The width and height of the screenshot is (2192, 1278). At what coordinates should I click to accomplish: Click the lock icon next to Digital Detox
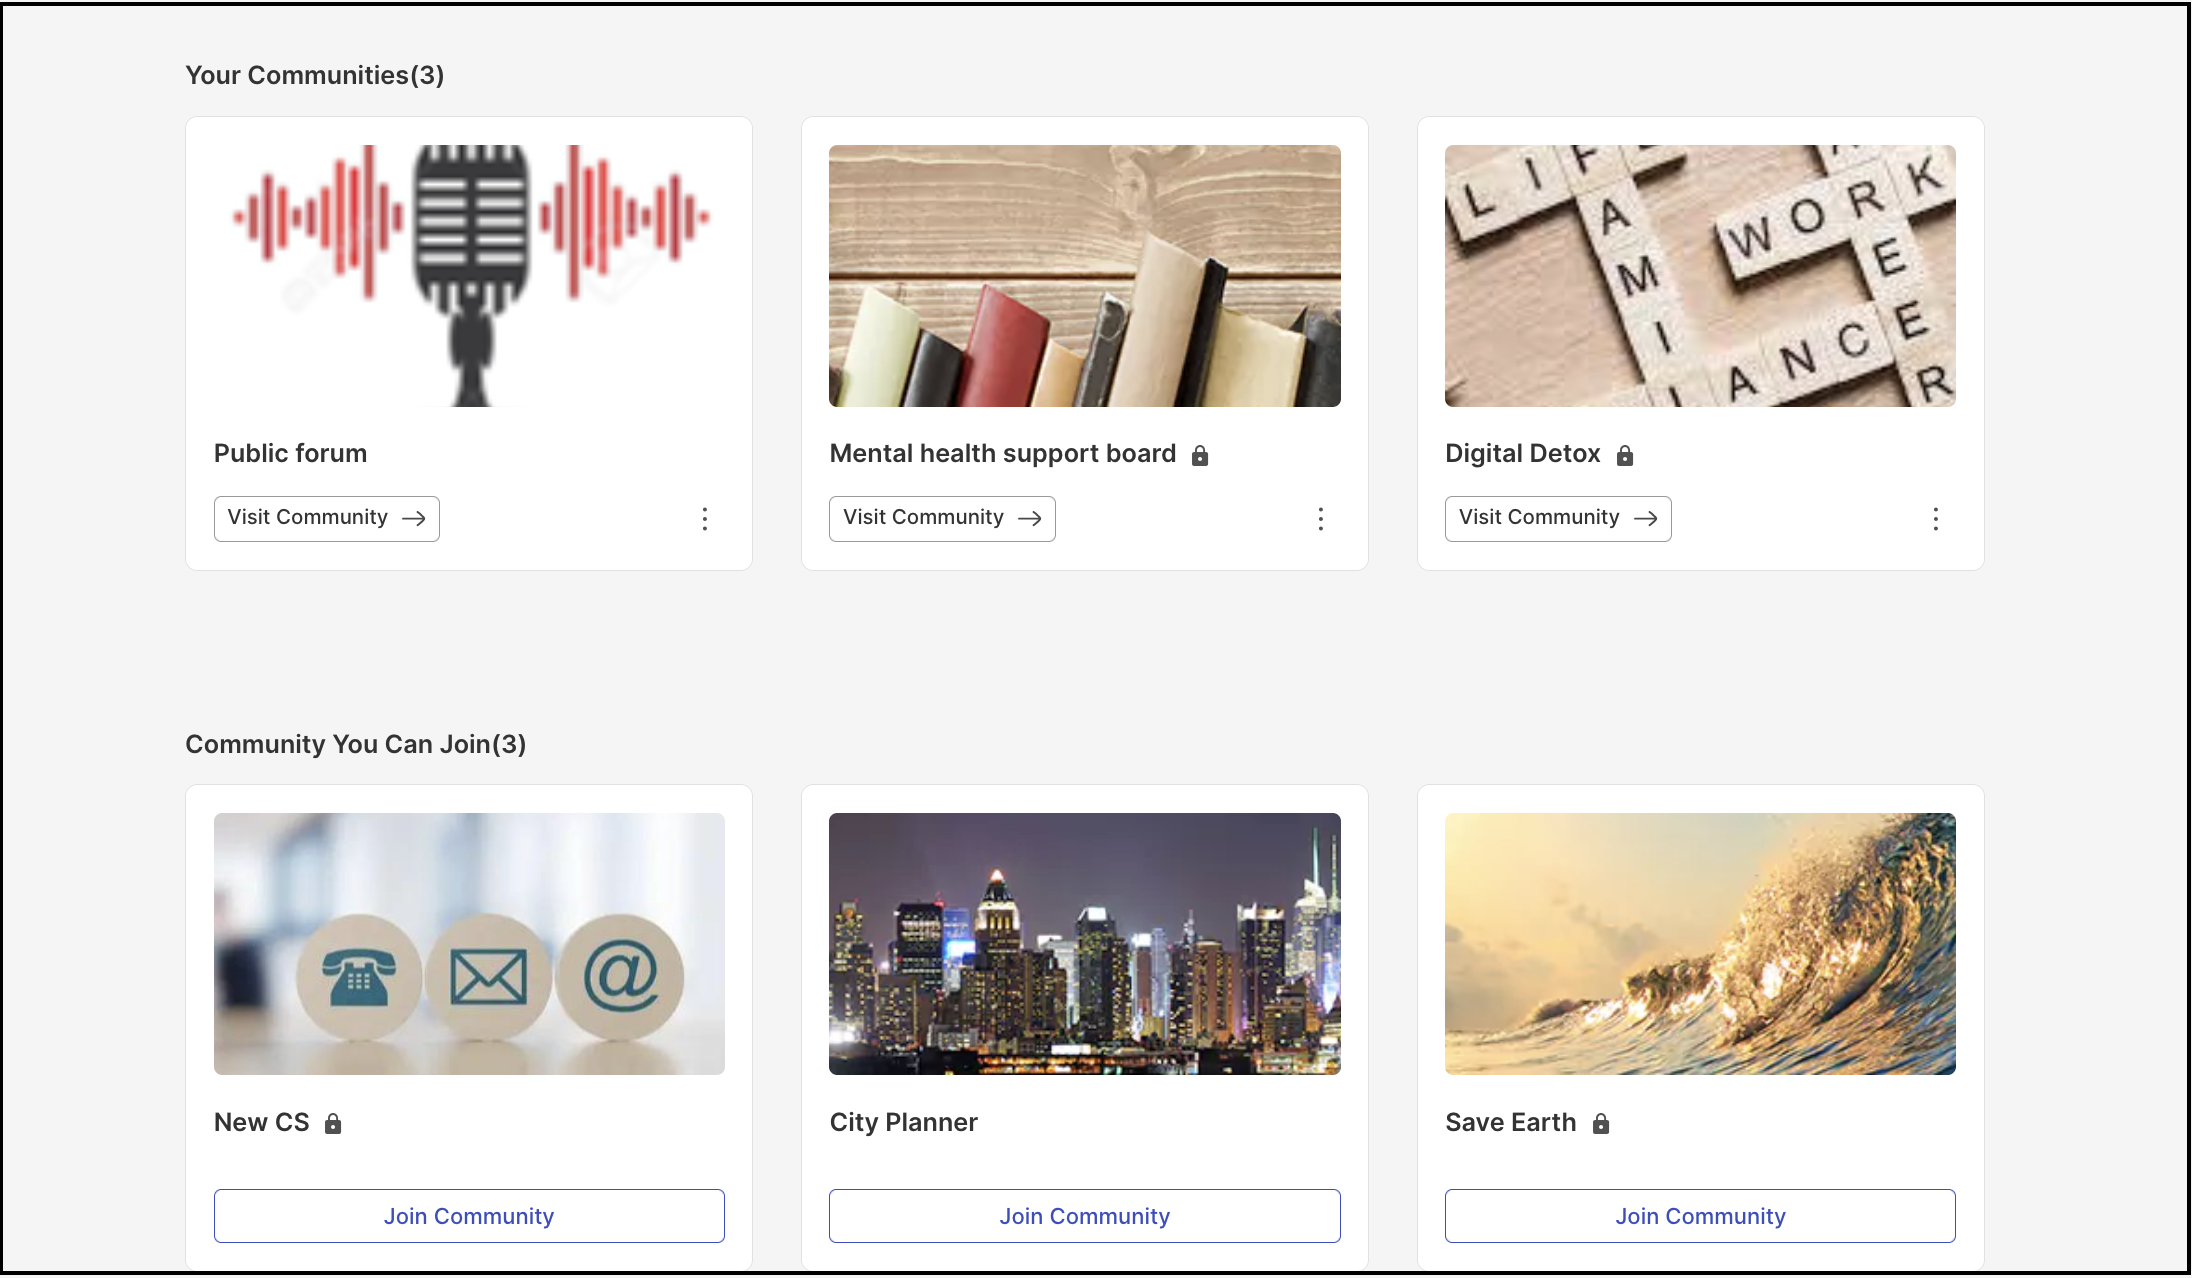[x=1625, y=456]
